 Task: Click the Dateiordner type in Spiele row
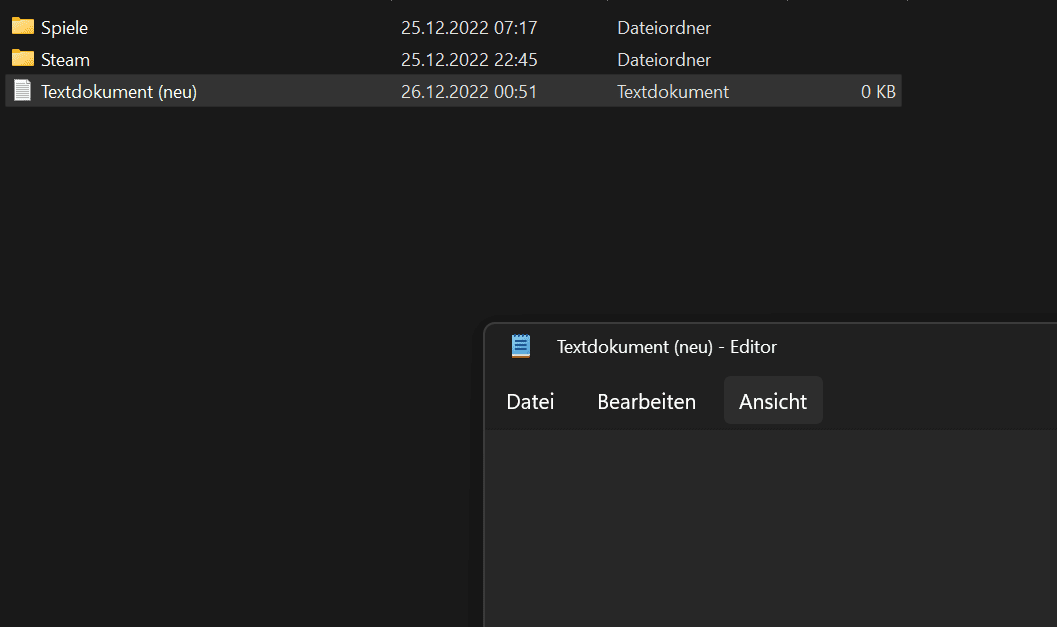pyautogui.click(x=664, y=28)
